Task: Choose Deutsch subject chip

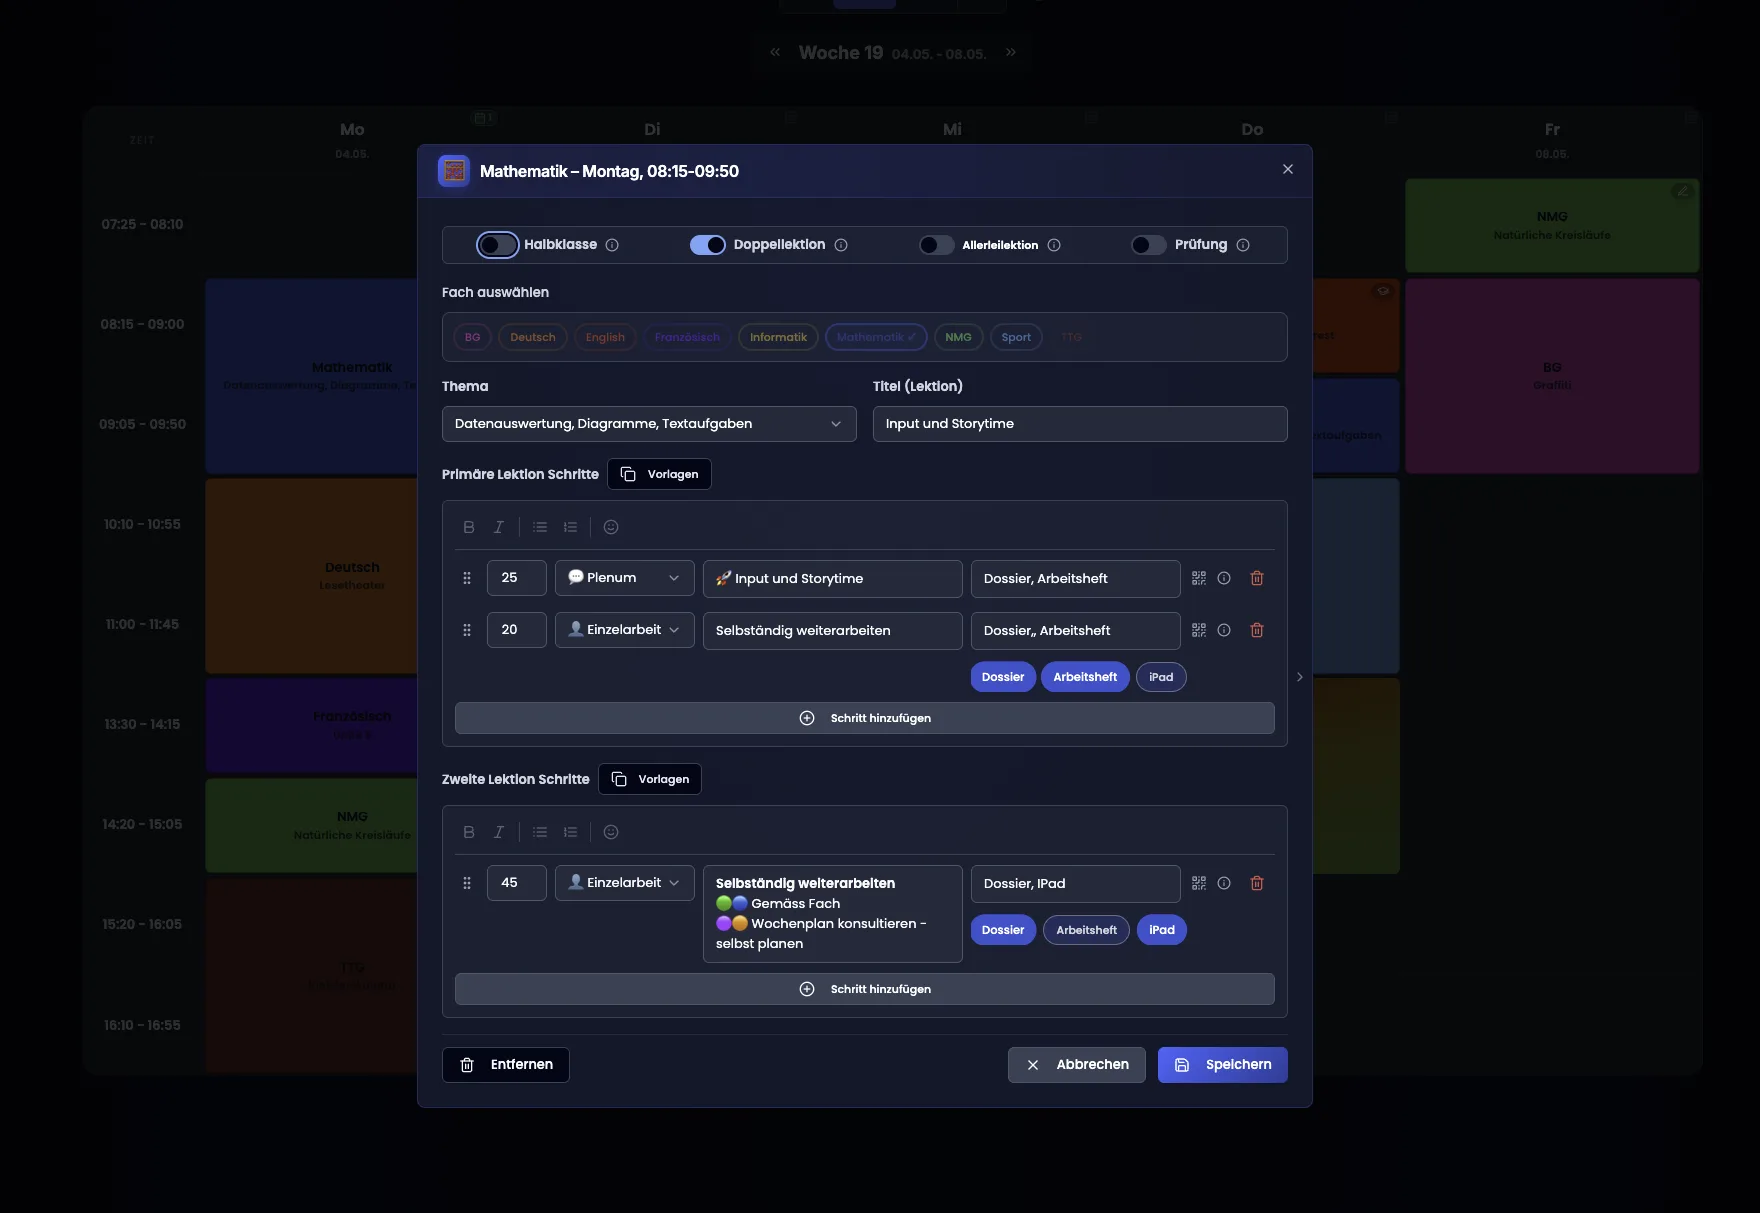Action: pyautogui.click(x=533, y=337)
